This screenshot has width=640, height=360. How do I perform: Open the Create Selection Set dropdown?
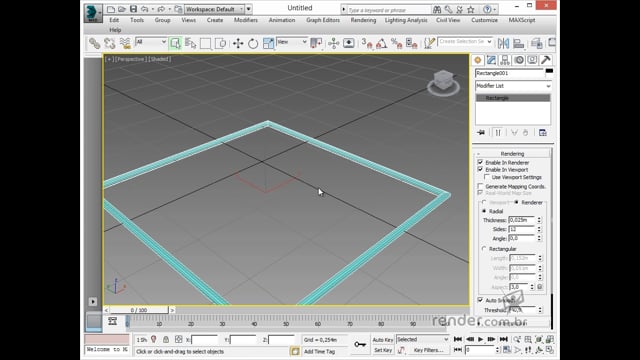click(465, 42)
